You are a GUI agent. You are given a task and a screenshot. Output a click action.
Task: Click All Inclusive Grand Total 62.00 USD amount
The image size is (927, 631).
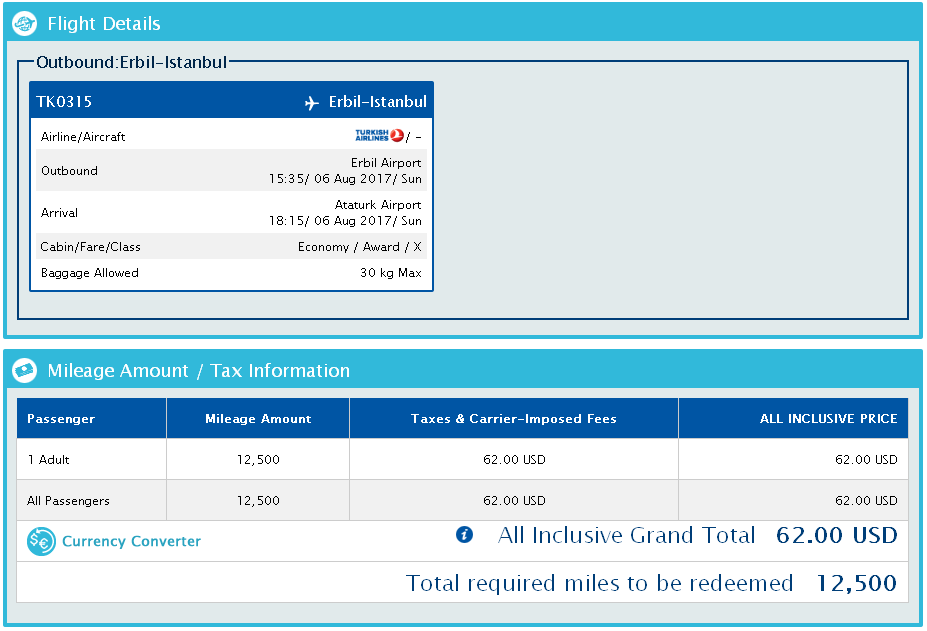[837, 535]
